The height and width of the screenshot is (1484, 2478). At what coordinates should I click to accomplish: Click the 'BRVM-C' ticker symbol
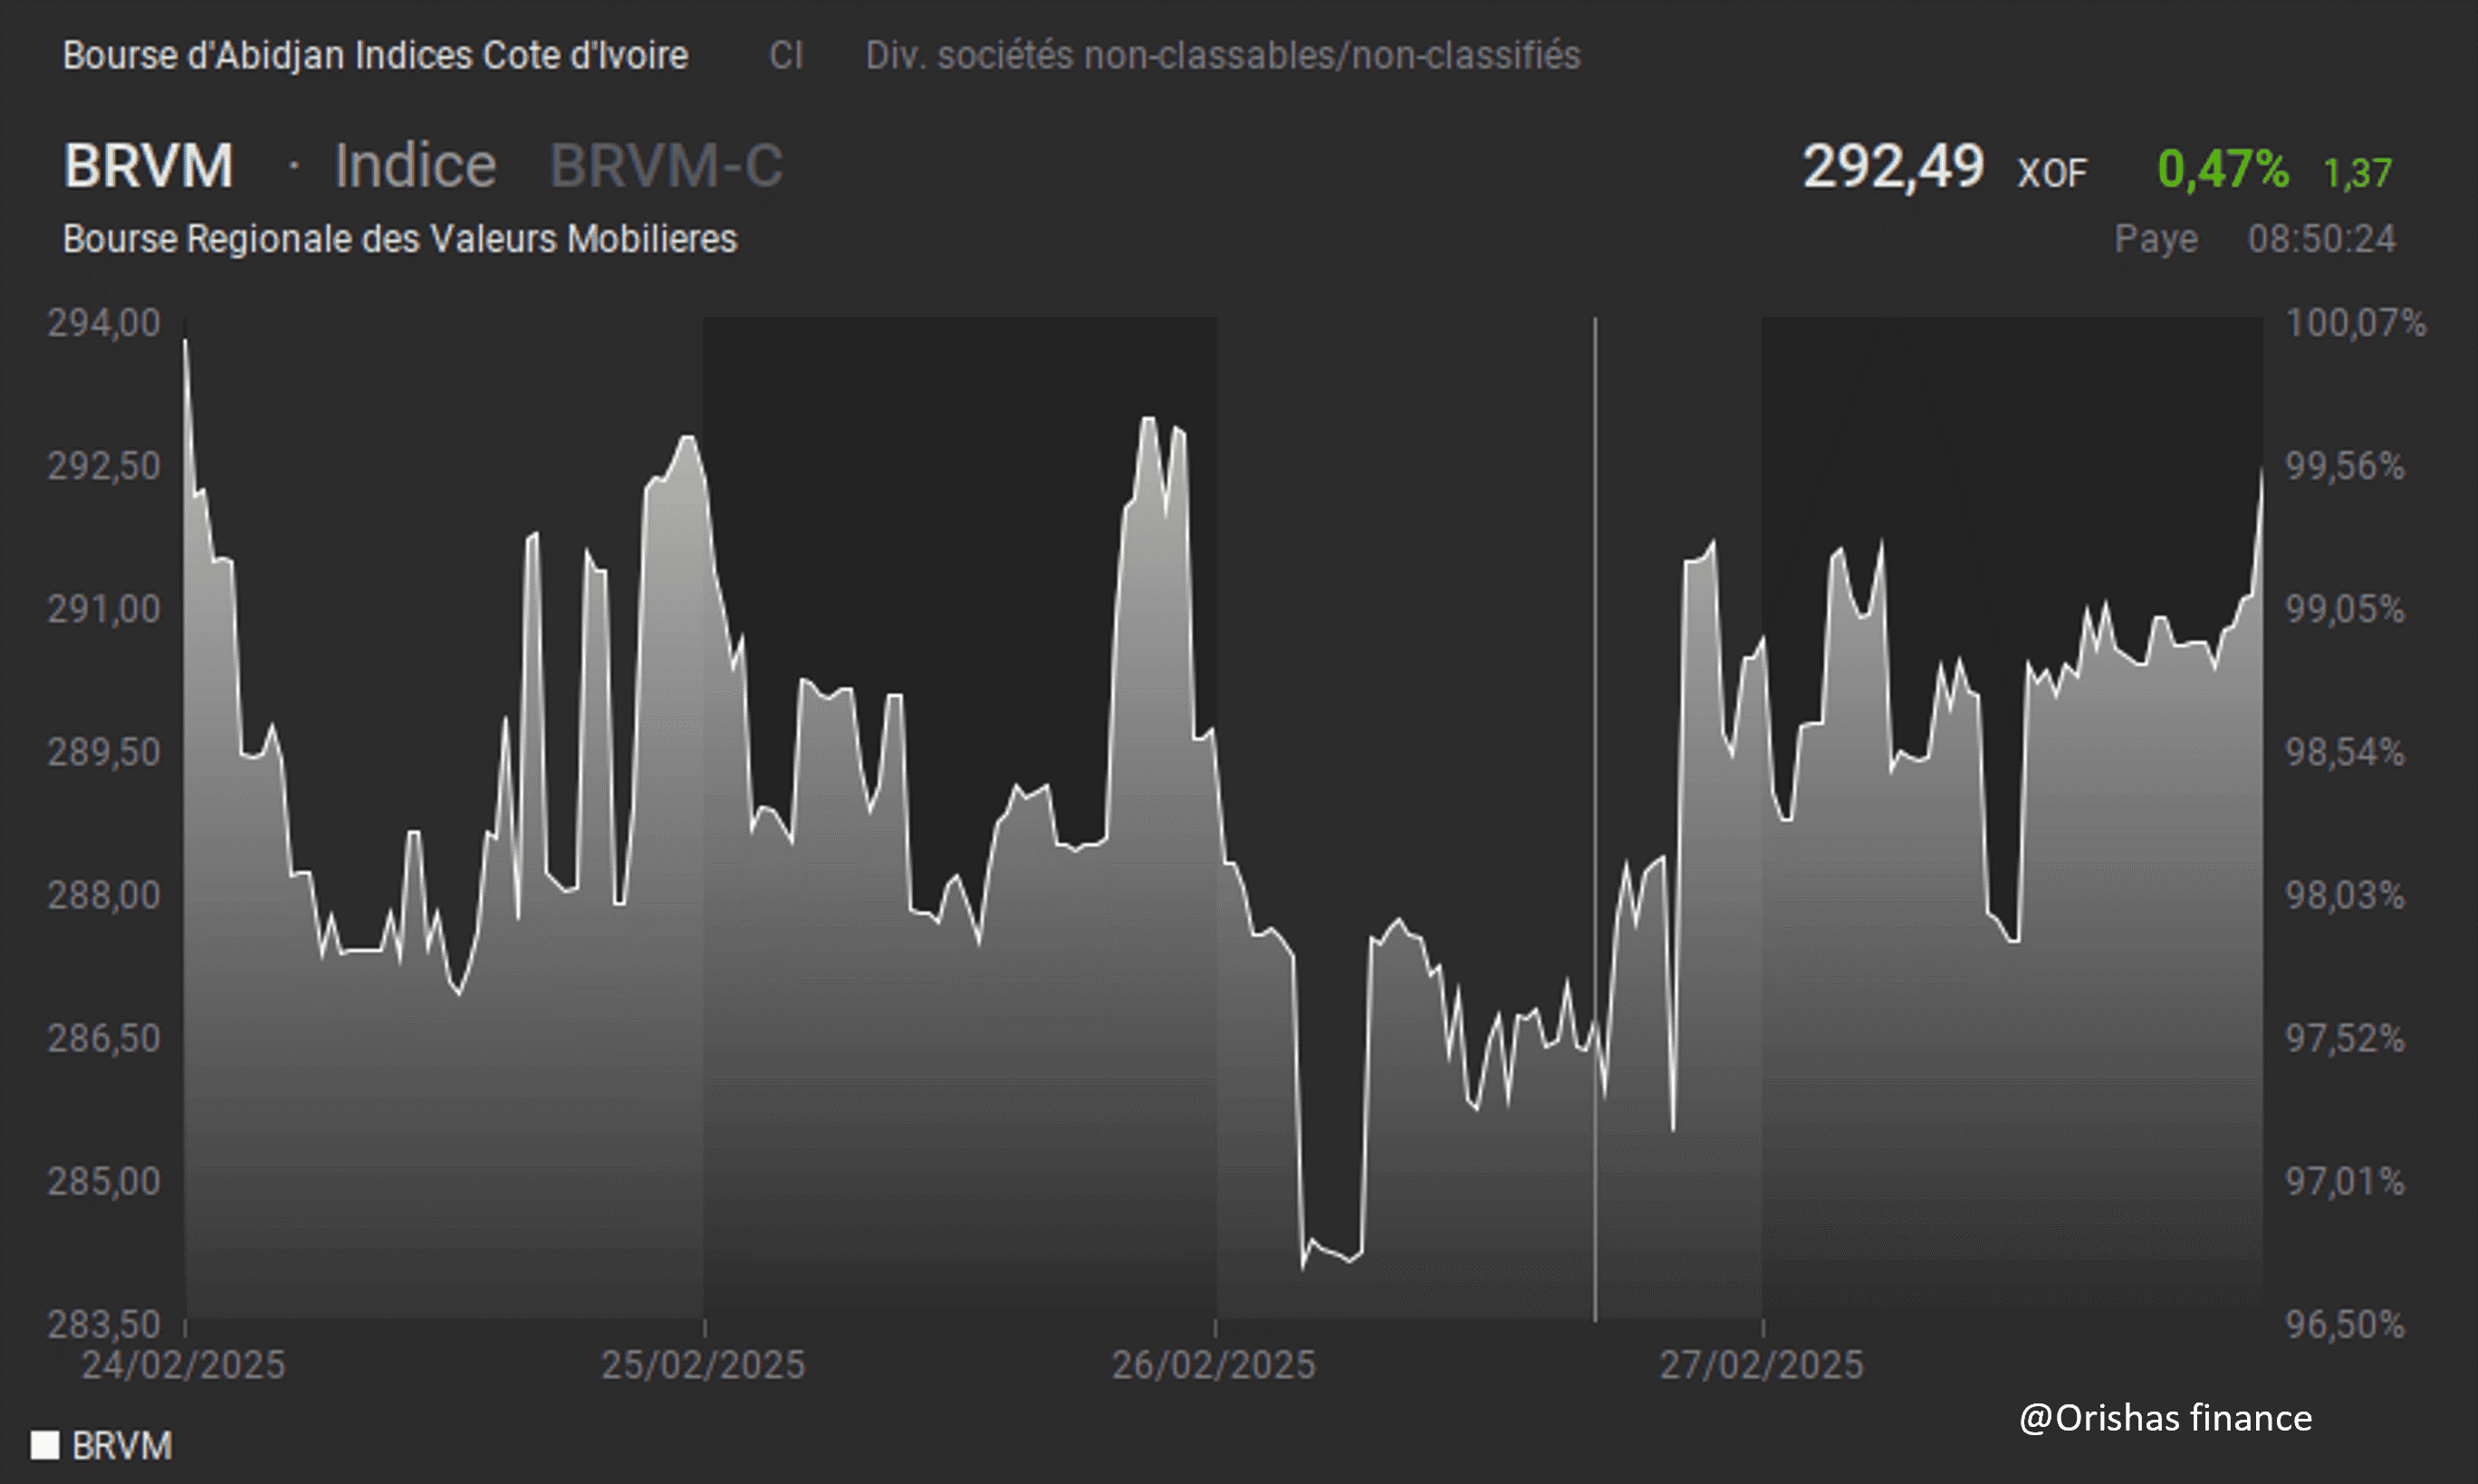(666, 165)
